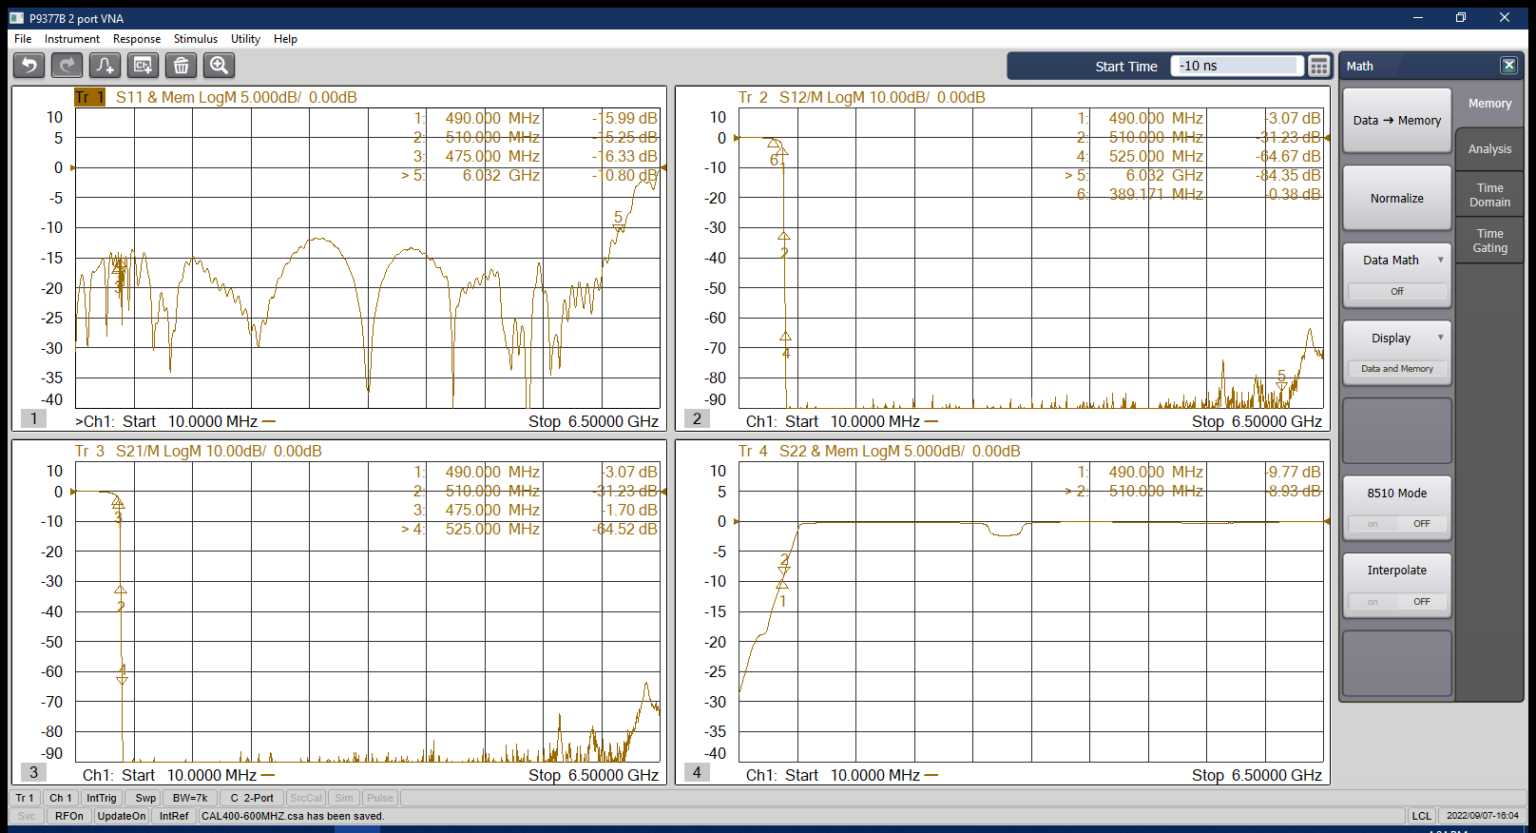Click the Start Time input field
The width and height of the screenshot is (1536, 833).
point(1236,65)
